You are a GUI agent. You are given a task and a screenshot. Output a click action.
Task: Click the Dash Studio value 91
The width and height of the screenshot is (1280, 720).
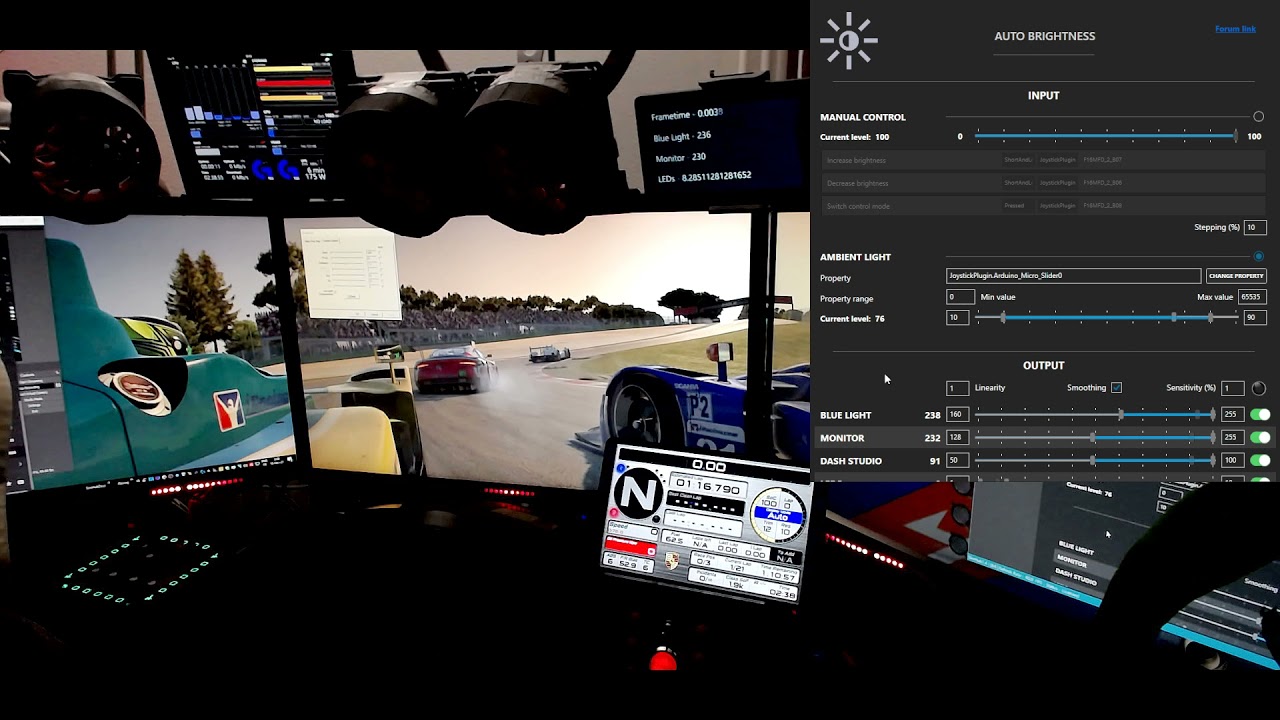click(x=935, y=461)
